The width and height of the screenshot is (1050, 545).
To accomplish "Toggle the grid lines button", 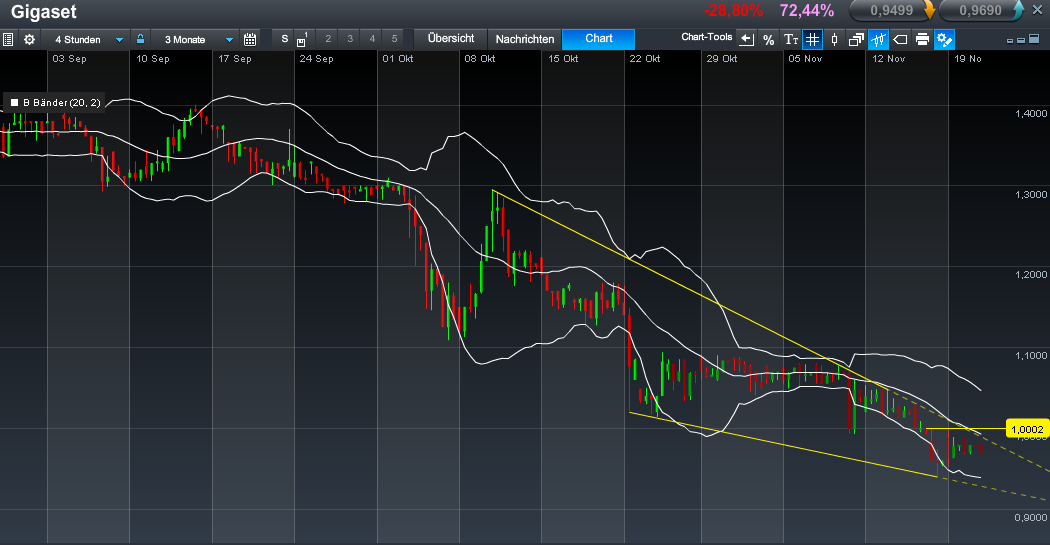I will 812,40.
